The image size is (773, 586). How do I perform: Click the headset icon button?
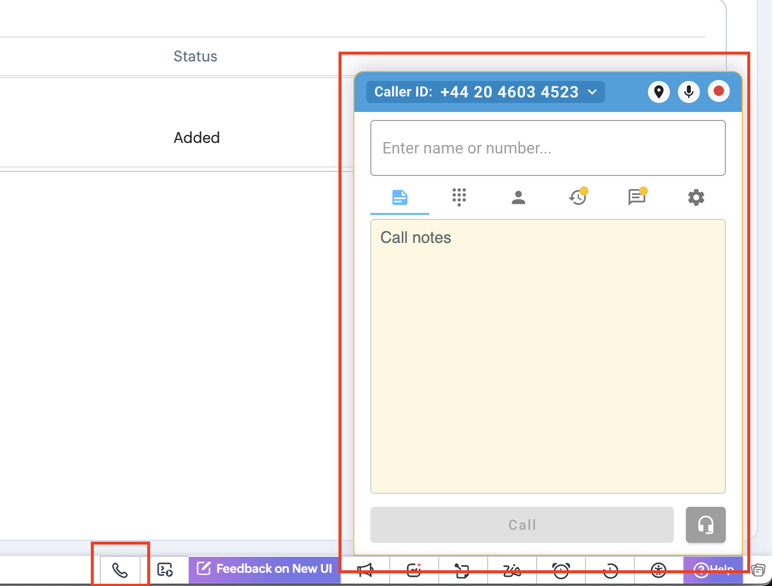[705, 525]
